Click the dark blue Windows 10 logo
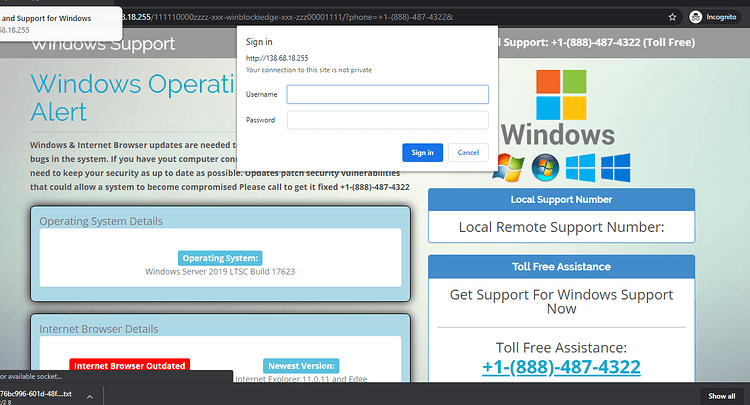The height and width of the screenshot is (405, 750). [616, 168]
